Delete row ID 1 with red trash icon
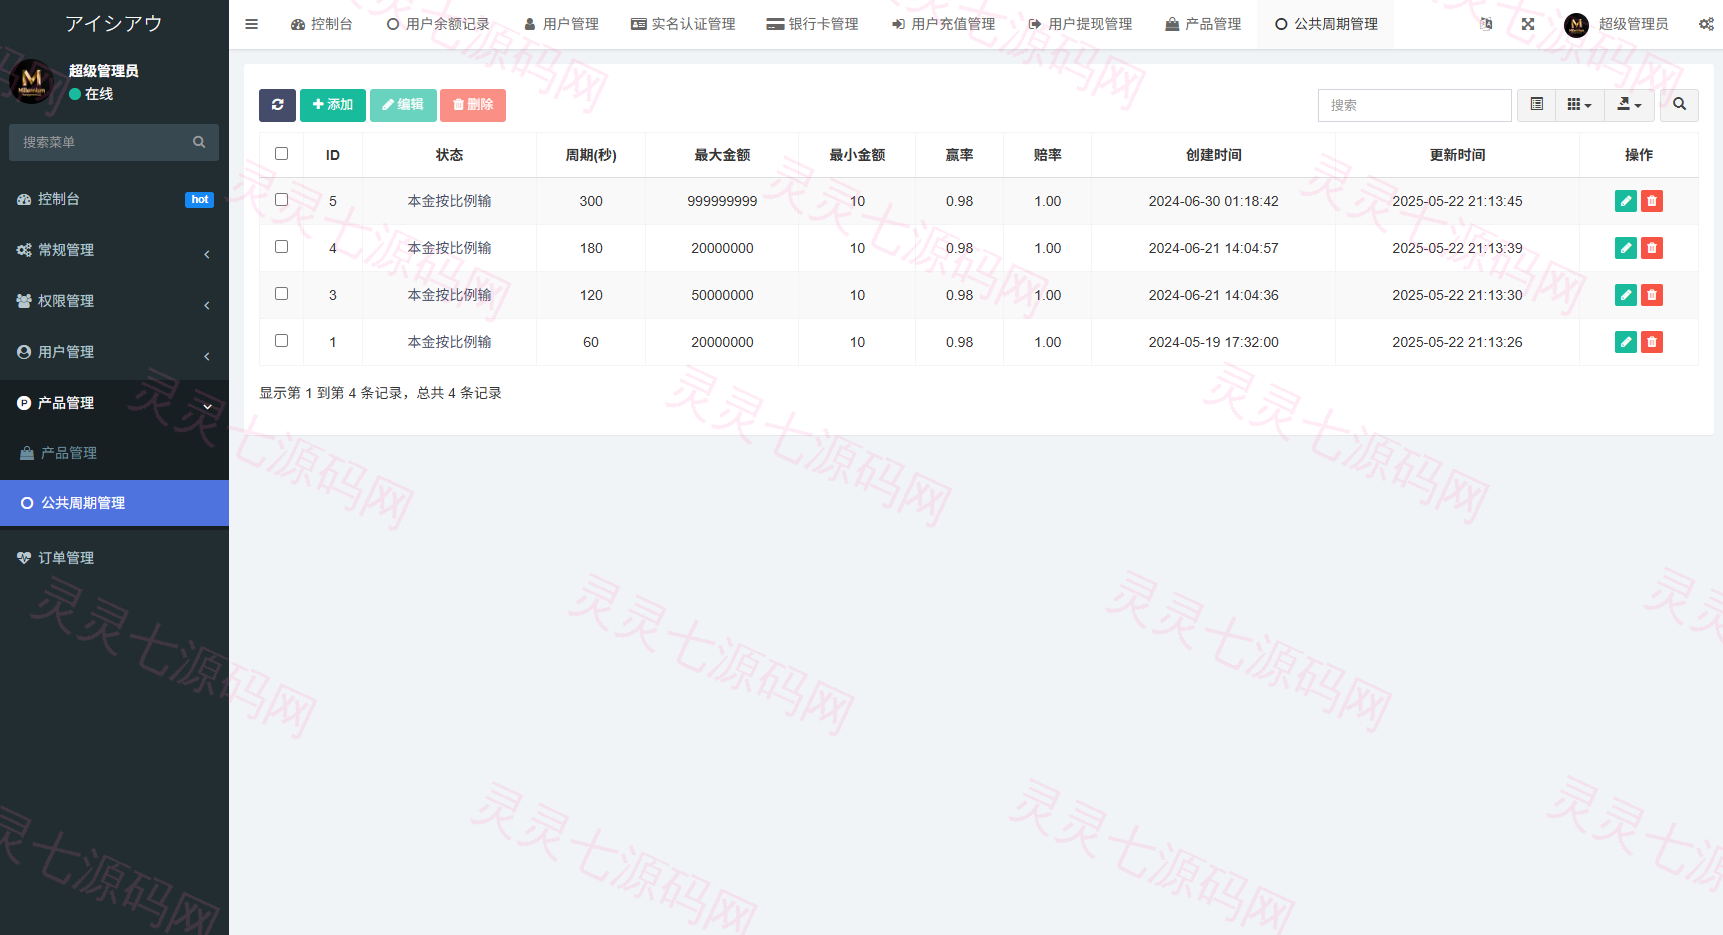 pos(1652,342)
